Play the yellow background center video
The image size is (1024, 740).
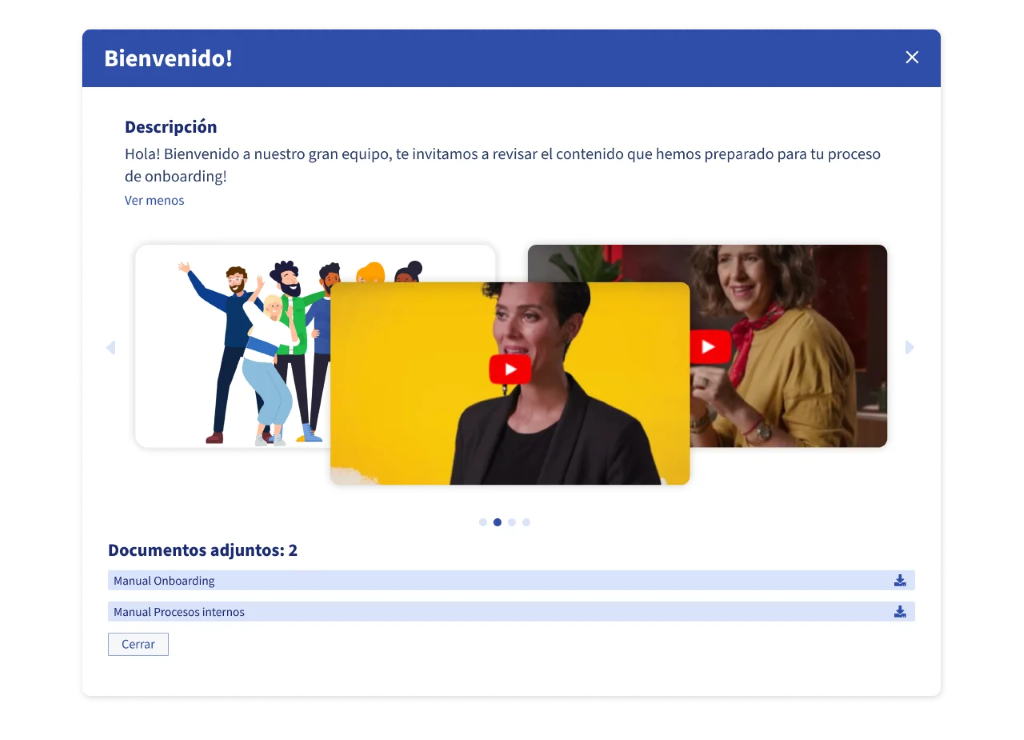[510, 370]
